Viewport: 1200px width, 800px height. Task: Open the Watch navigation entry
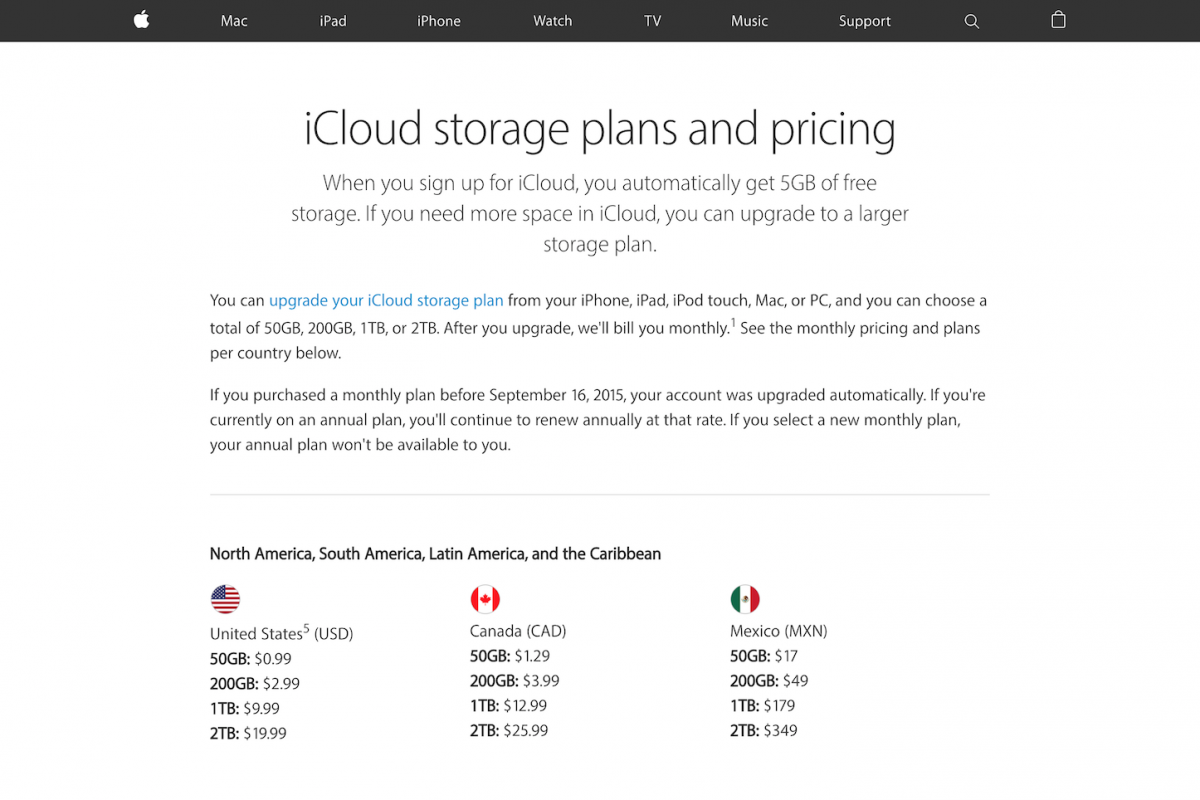552,20
